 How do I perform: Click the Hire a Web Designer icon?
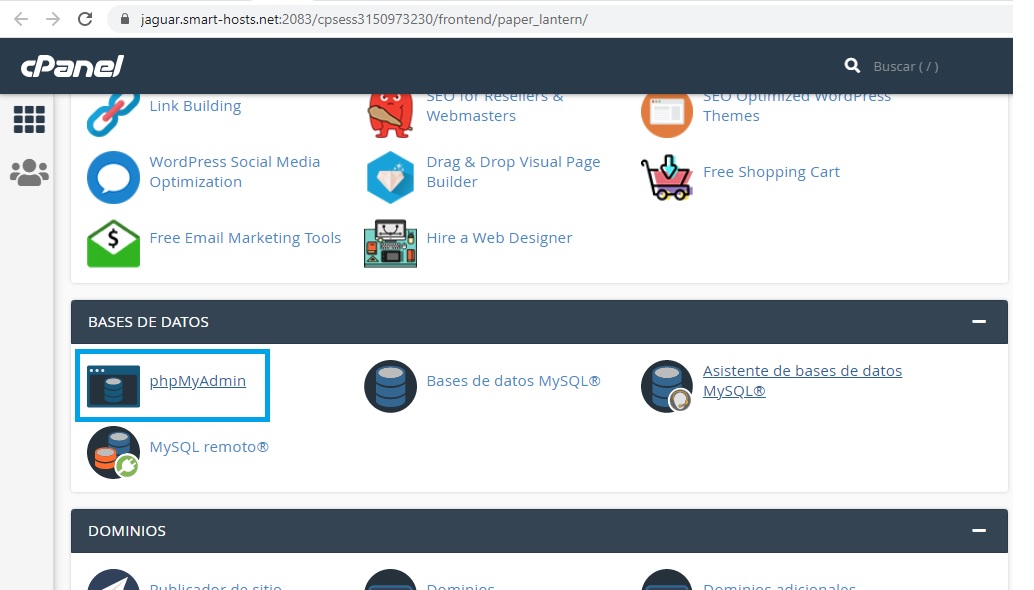click(390, 243)
